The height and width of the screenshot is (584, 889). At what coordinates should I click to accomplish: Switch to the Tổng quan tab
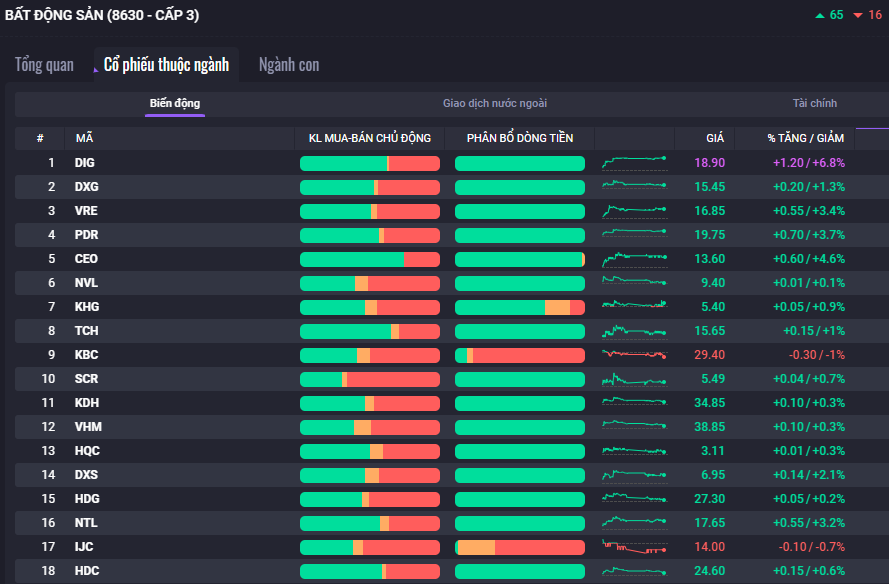click(x=44, y=65)
